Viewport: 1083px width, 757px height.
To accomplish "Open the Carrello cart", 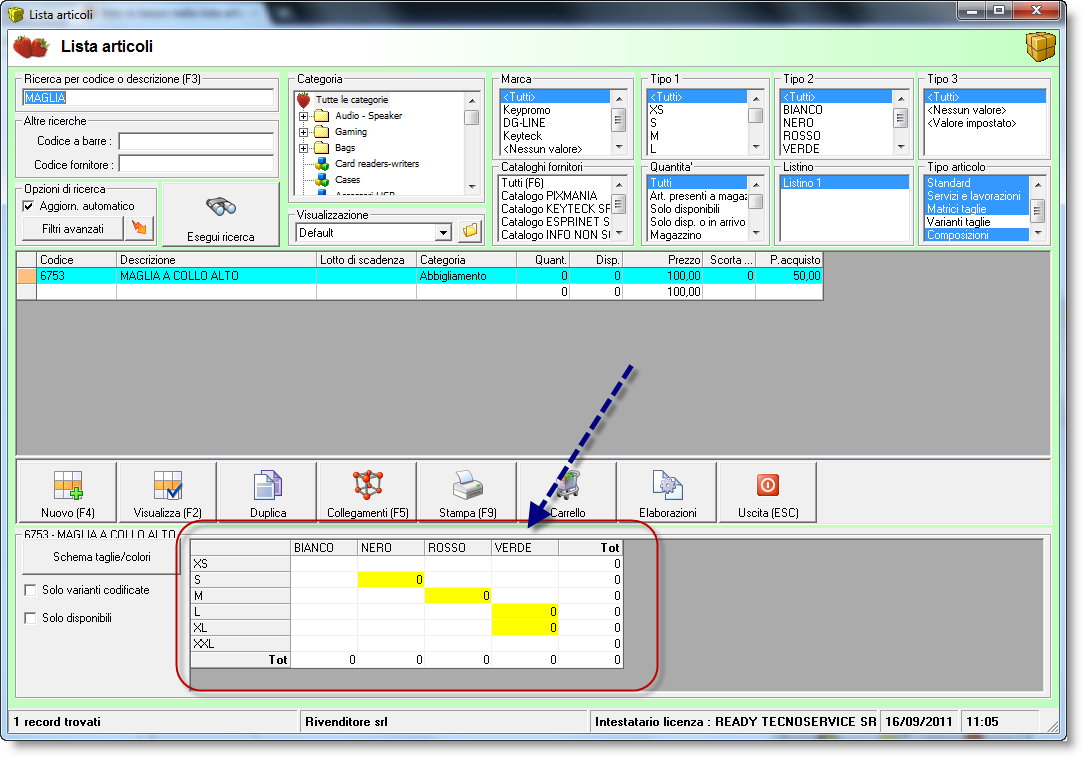I will click(x=568, y=492).
